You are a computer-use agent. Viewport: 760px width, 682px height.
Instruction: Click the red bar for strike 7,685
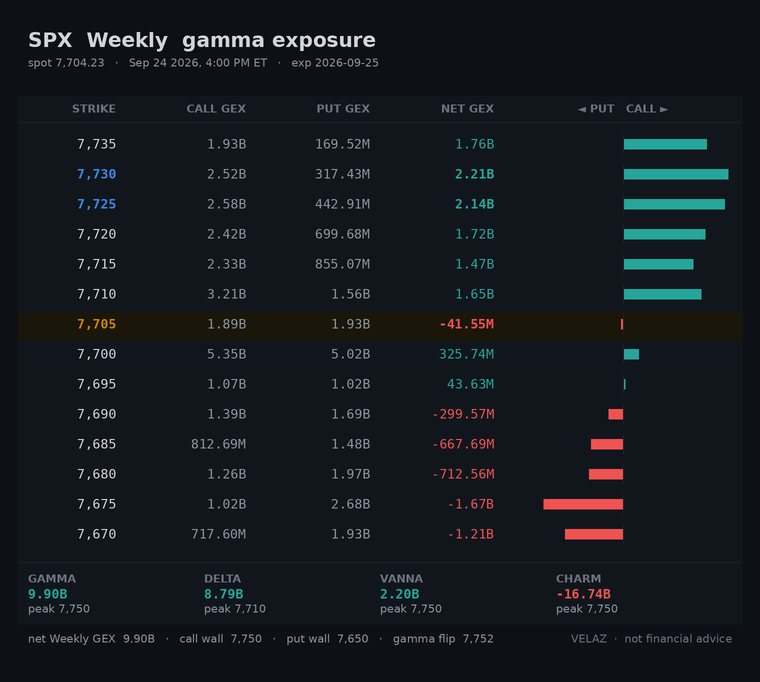coord(607,444)
